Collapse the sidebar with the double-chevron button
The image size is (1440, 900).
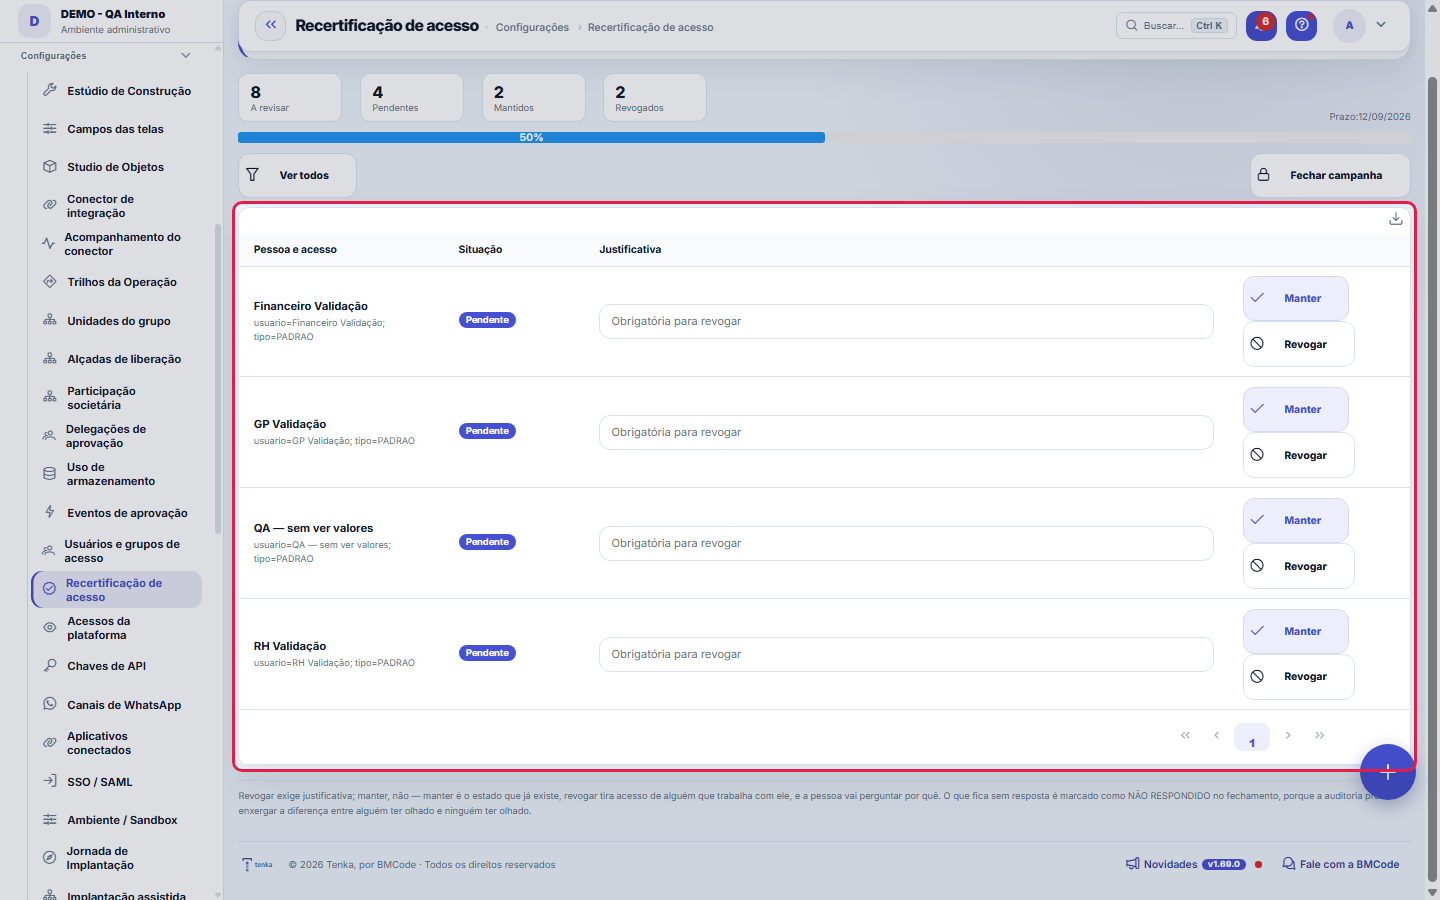[270, 26]
